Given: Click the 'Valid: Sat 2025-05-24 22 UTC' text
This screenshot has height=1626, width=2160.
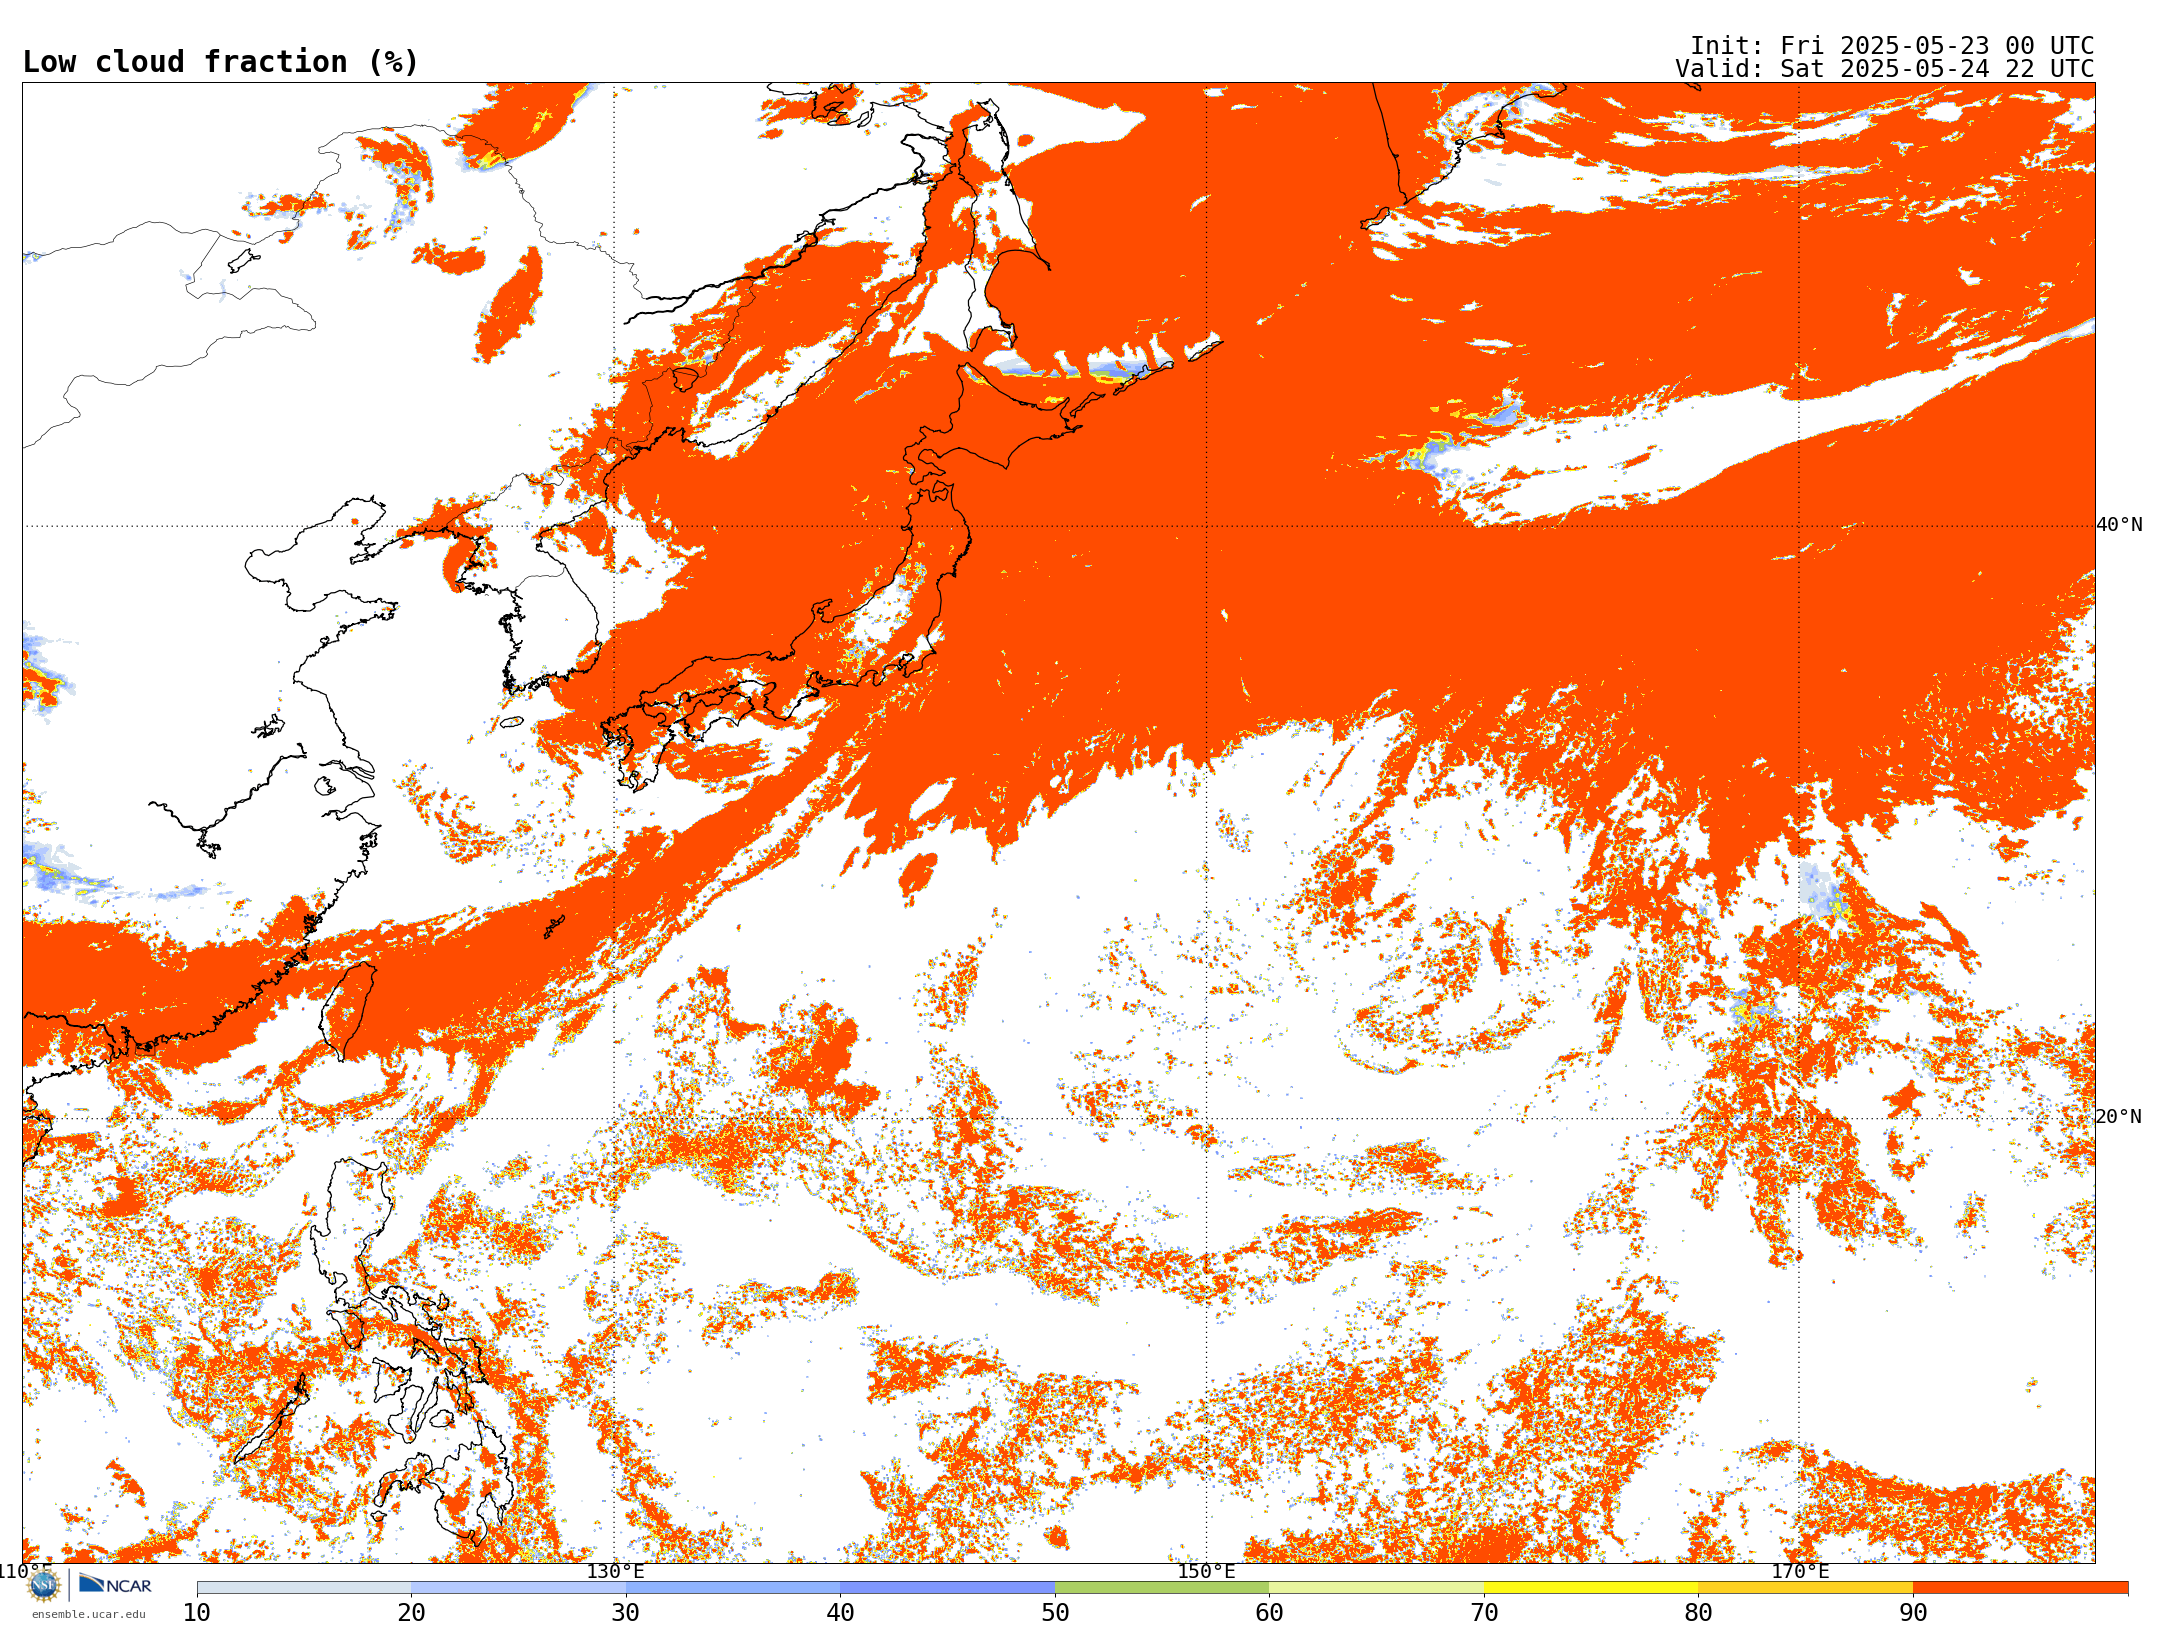Looking at the screenshot, I should click(x=1885, y=69).
